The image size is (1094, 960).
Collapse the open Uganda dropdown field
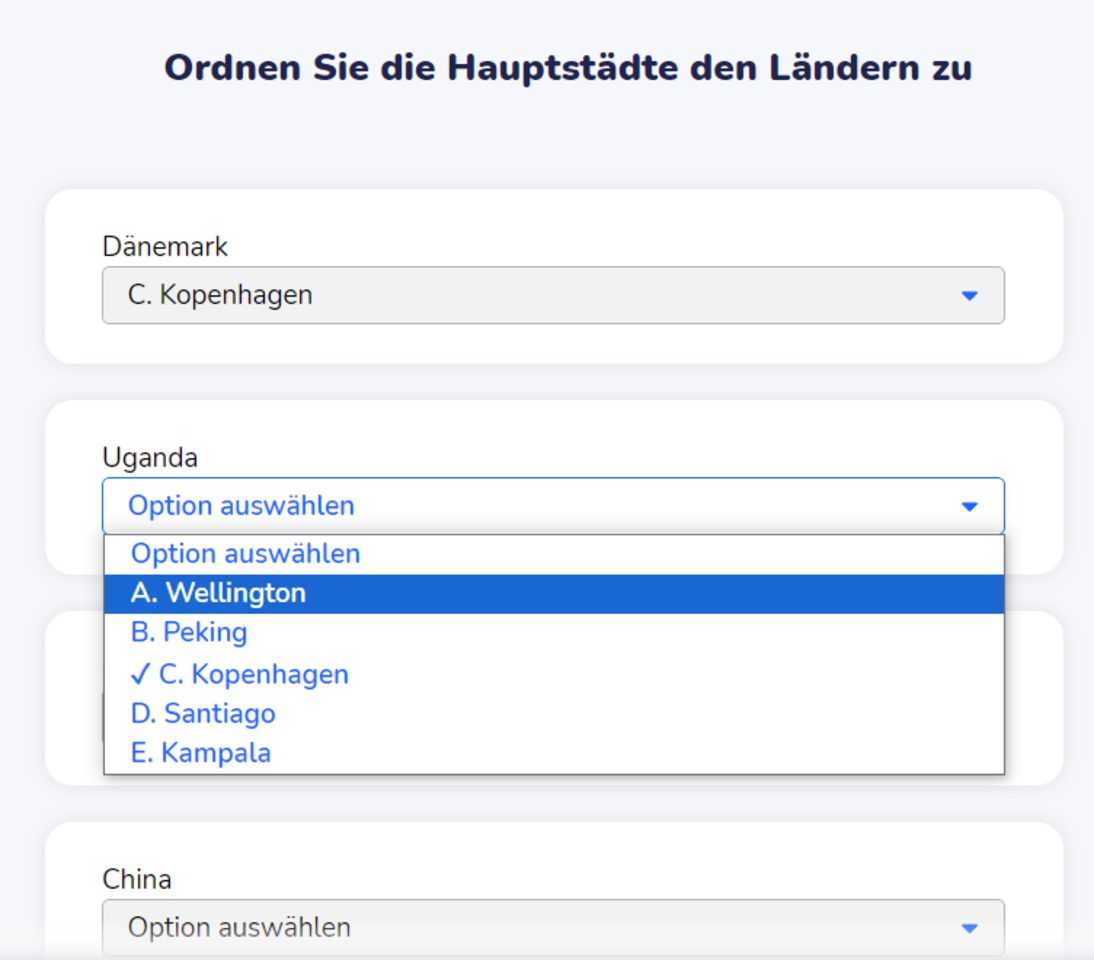click(552, 506)
